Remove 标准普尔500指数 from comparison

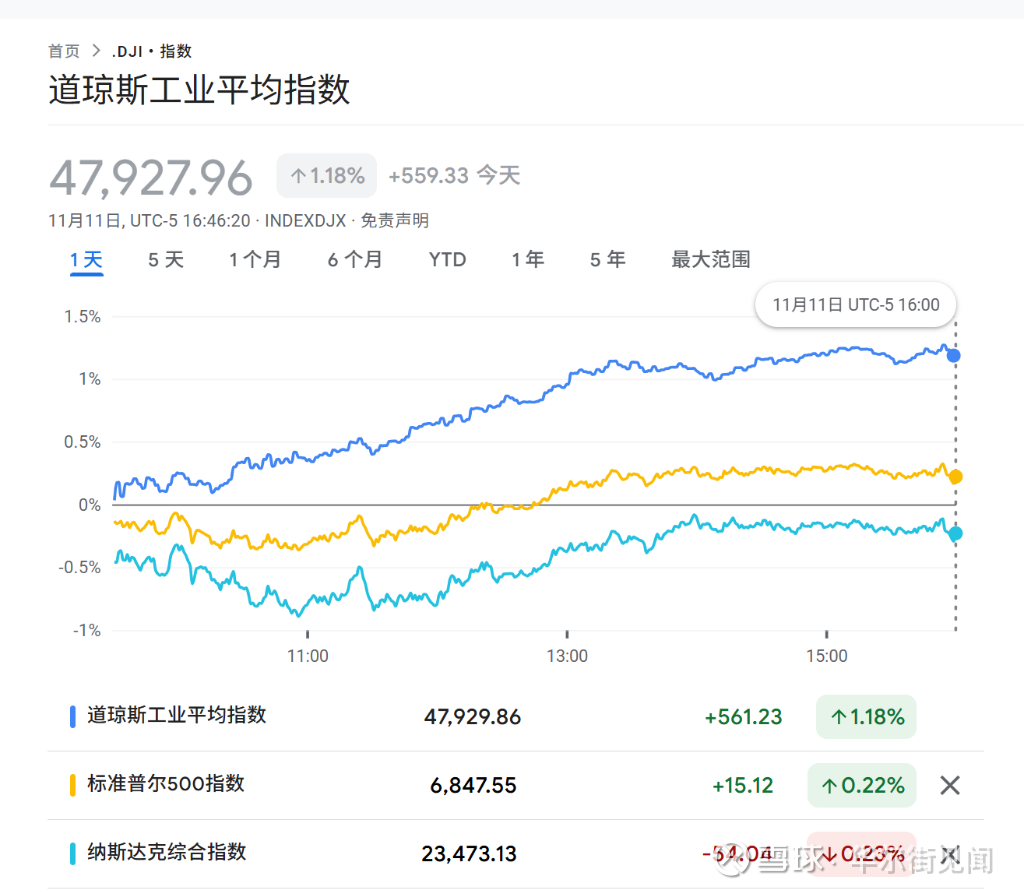[x=949, y=785]
